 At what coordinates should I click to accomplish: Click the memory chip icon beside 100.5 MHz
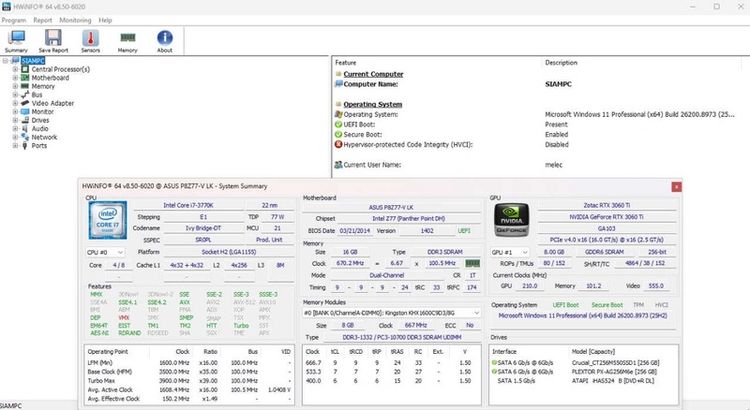tap(473, 263)
